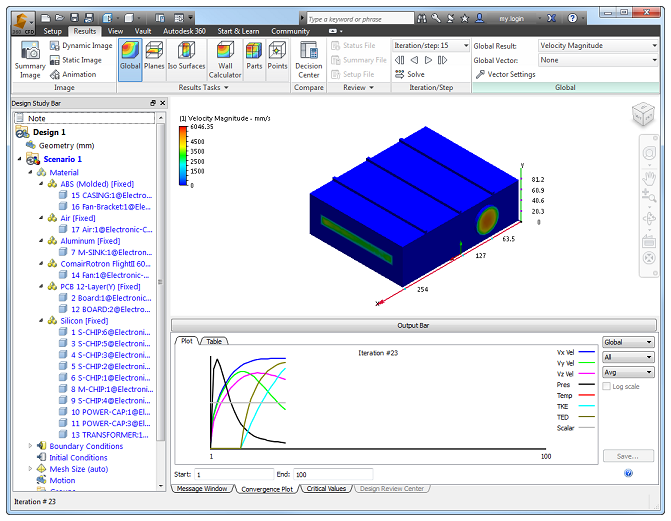Open the Iteration/step dropdown
This screenshot has width=671, height=521.
click(x=431, y=45)
